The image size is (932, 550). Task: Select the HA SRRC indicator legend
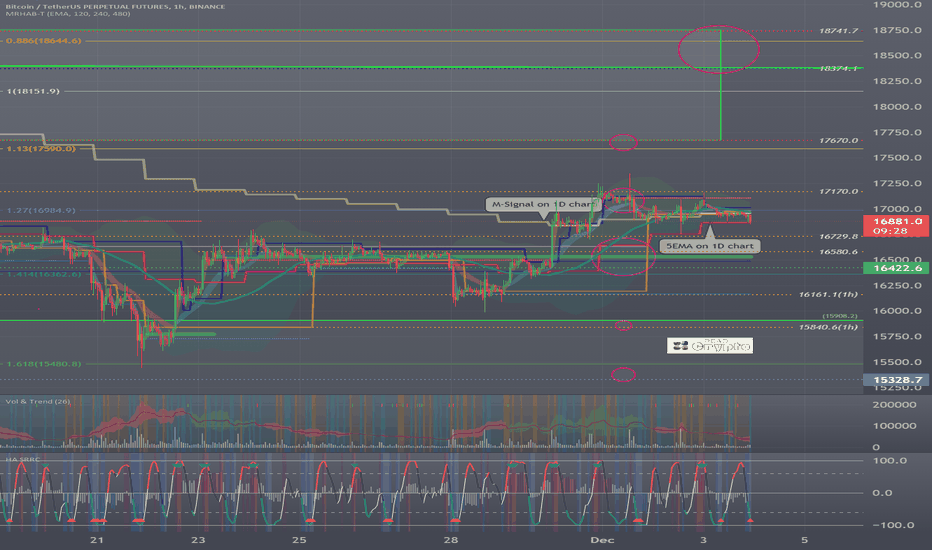click(23, 460)
